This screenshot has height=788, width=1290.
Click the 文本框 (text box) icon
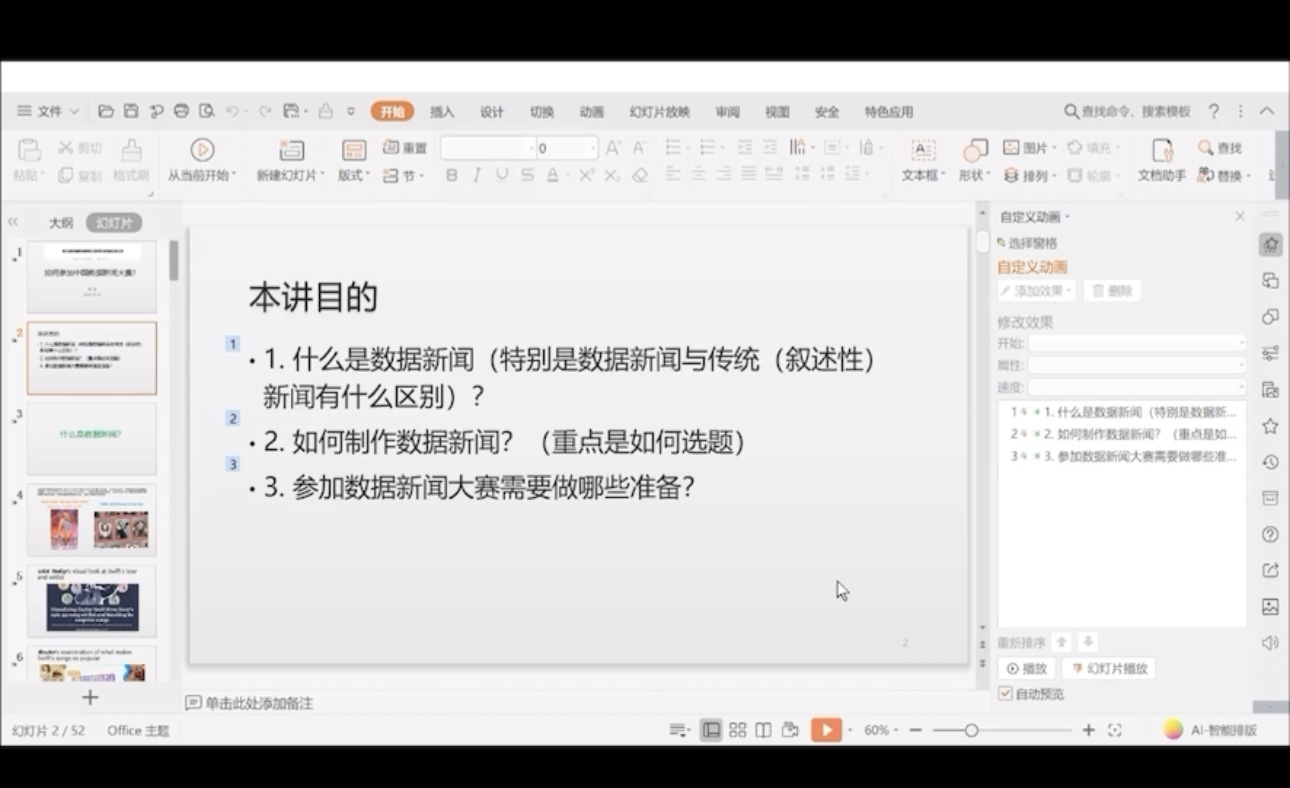[922, 151]
